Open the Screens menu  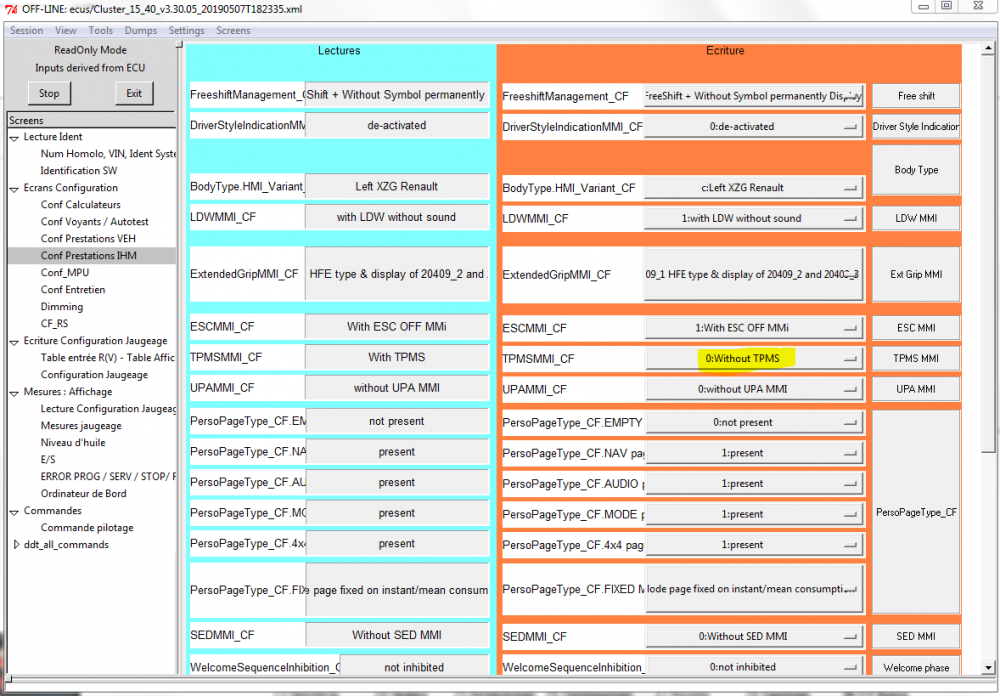[233, 31]
